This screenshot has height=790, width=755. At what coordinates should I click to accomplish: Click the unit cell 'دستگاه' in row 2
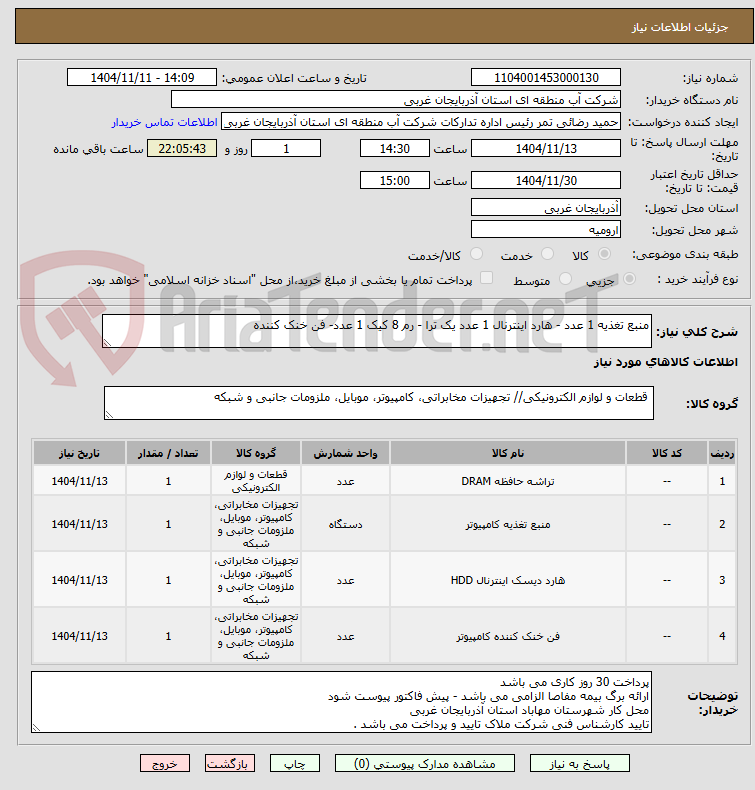(x=346, y=524)
